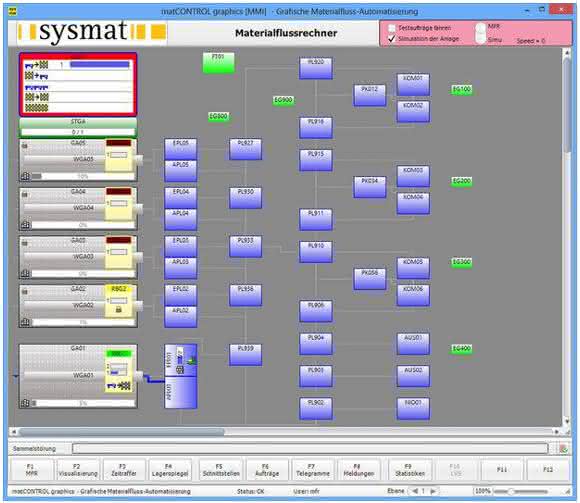Click the blue progress bar in first order row
The image size is (580, 503).
[100, 65]
